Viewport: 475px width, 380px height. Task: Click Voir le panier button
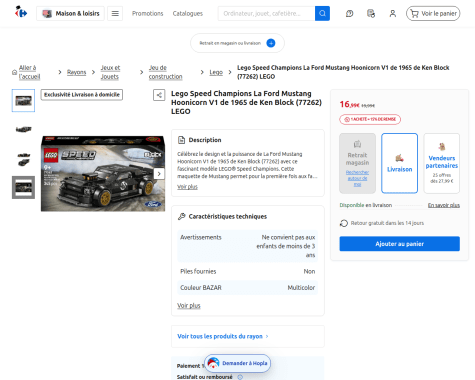(433, 14)
